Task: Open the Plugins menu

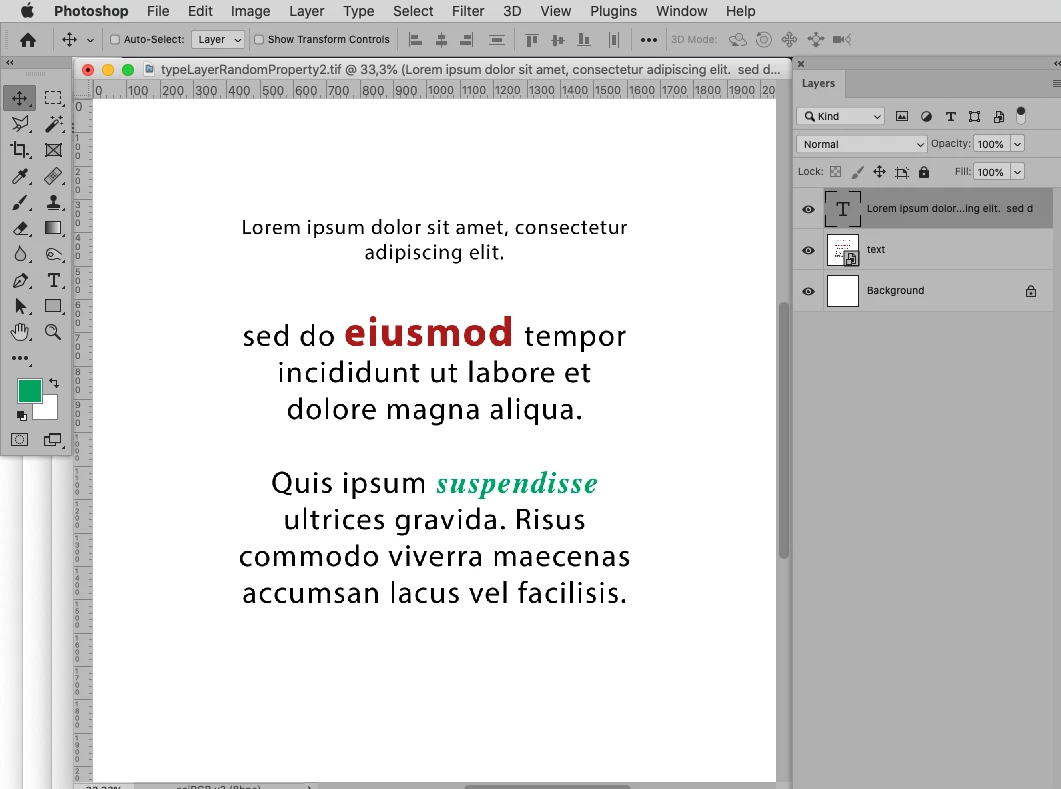Action: (x=613, y=11)
